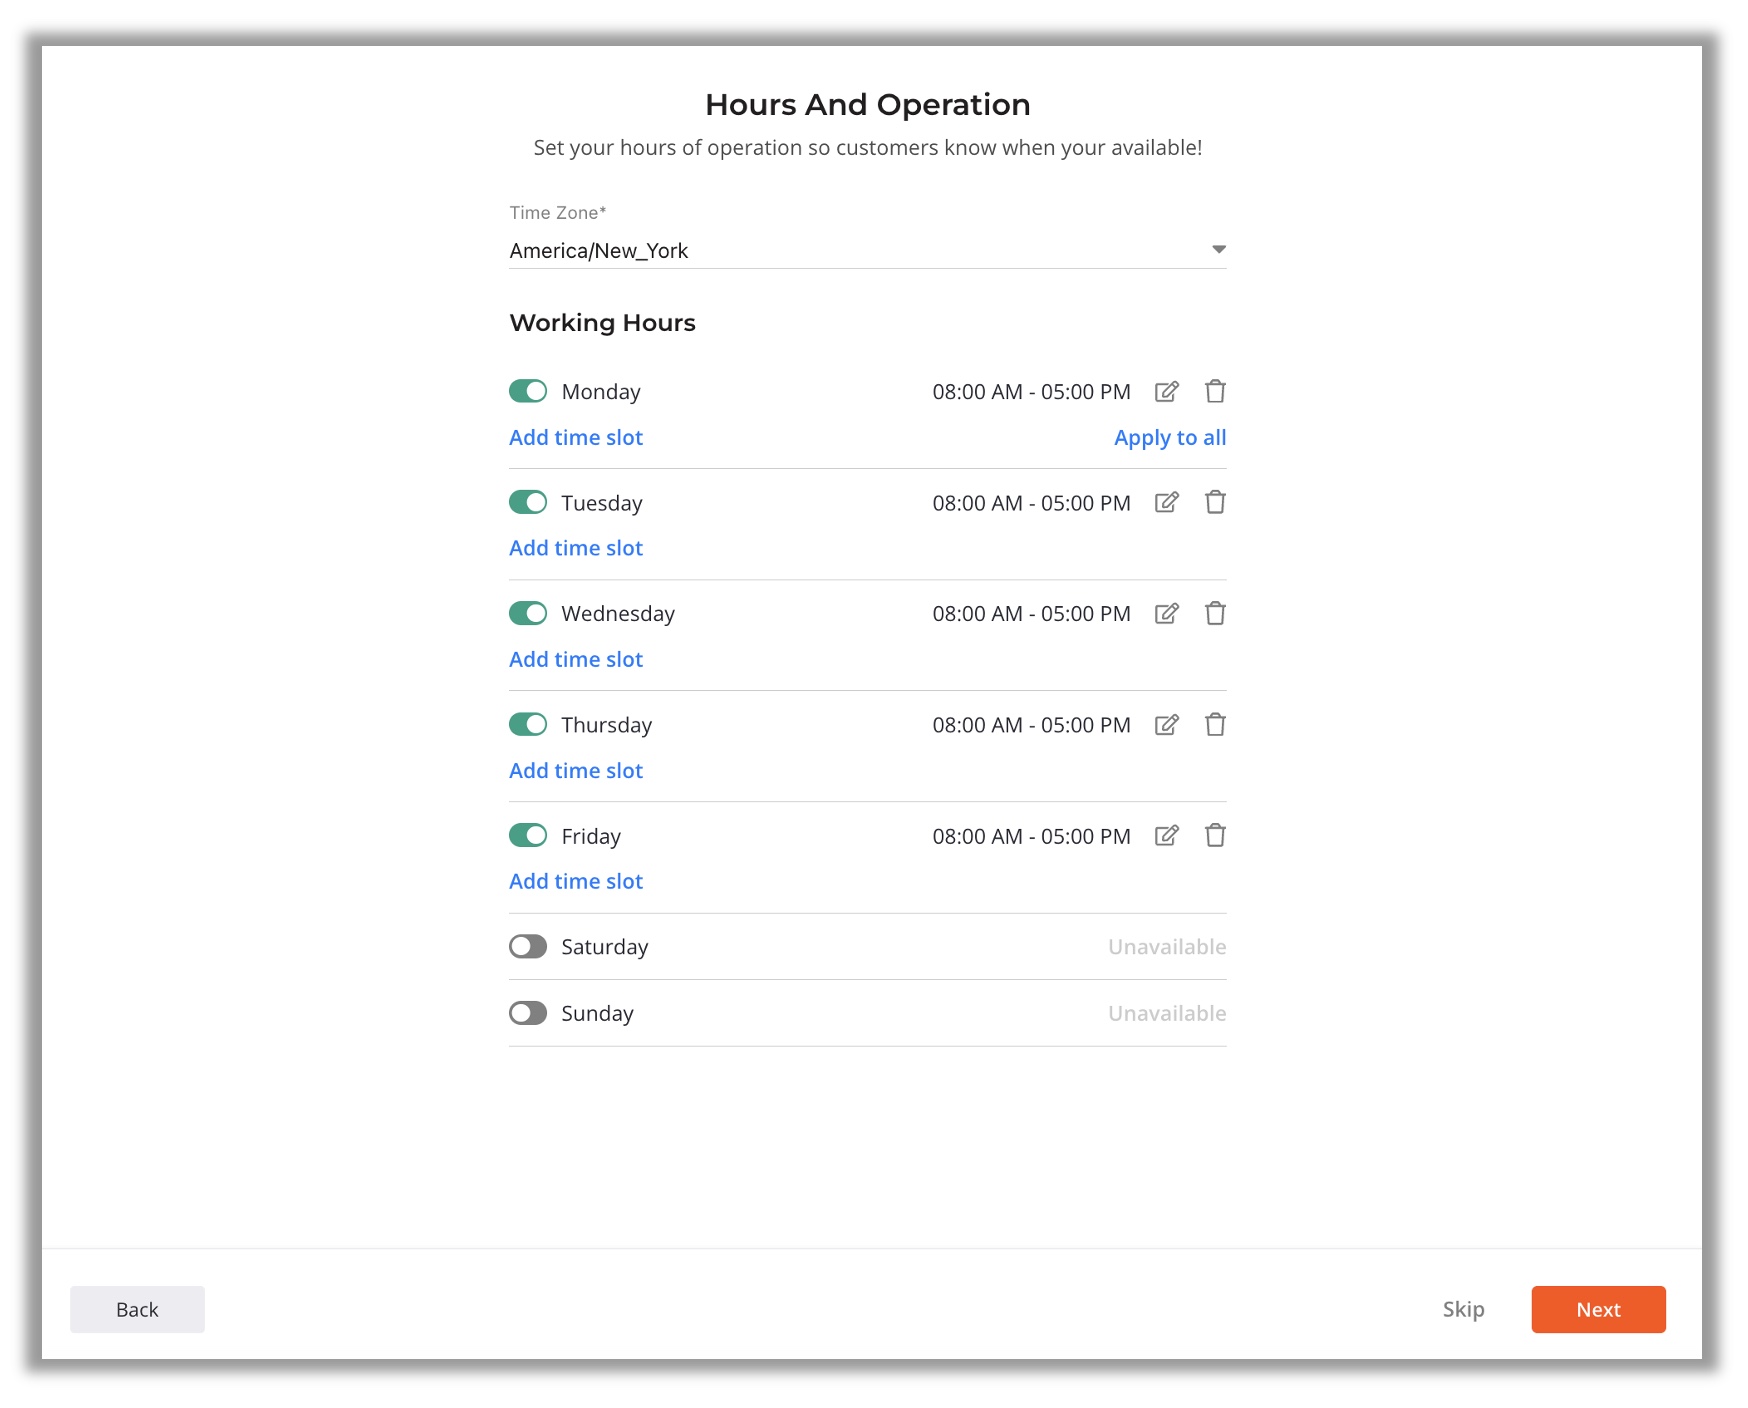Click the trash icon for Monday's time slot
1748x1408 pixels.
click(1215, 391)
